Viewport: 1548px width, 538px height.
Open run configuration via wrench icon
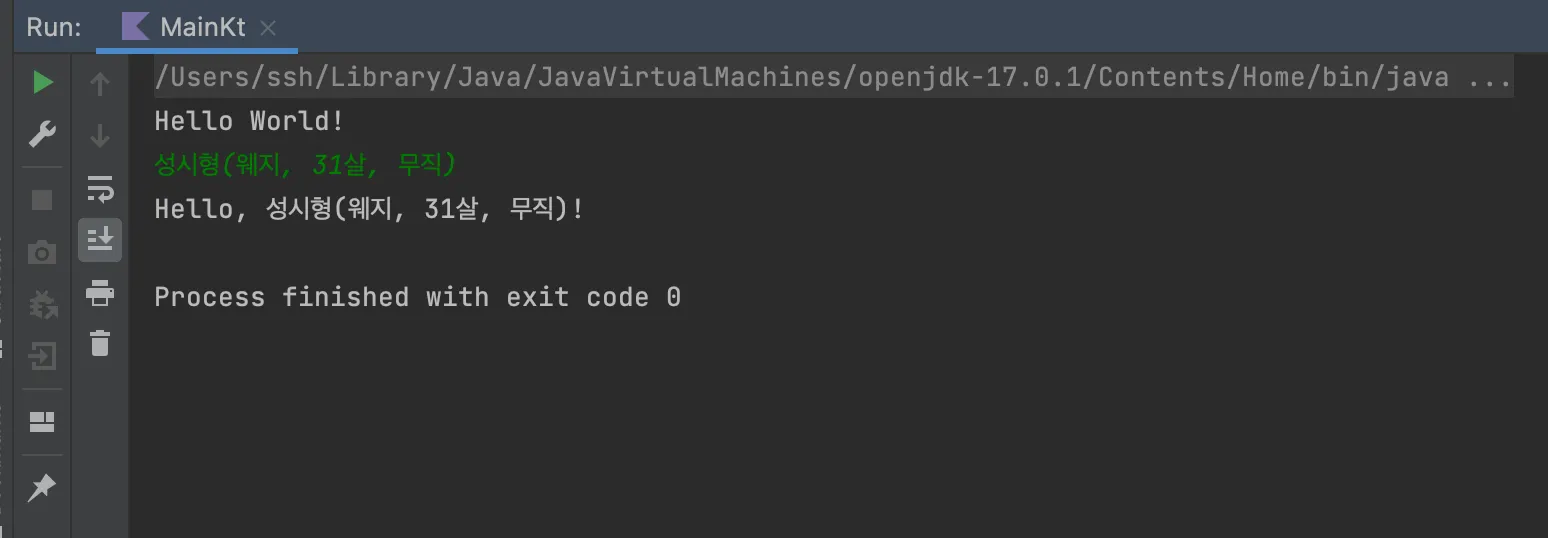click(x=42, y=134)
